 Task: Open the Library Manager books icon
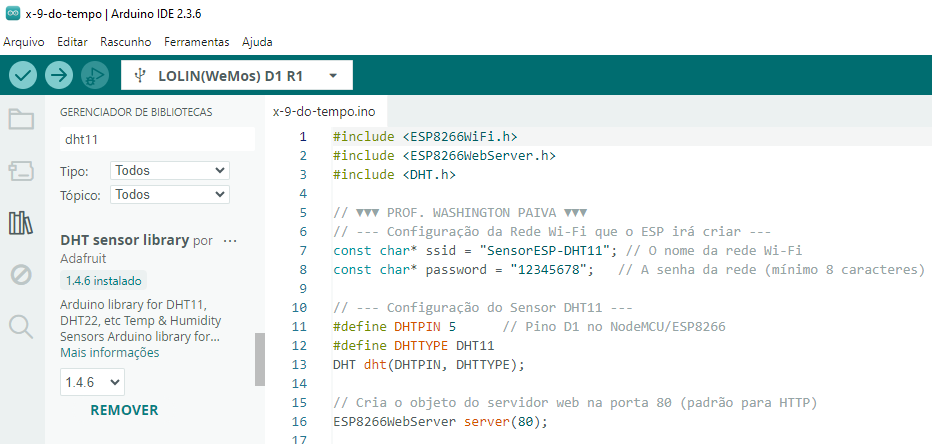point(21,223)
